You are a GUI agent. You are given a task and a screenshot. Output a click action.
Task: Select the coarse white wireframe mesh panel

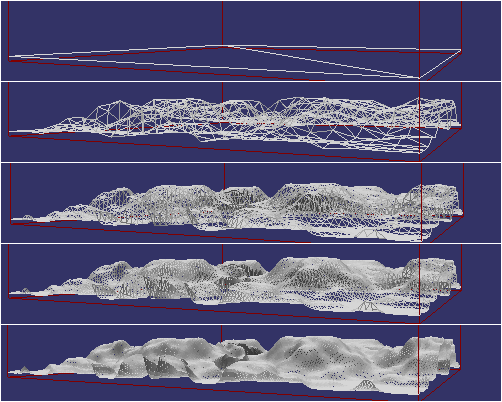pos(251,122)
